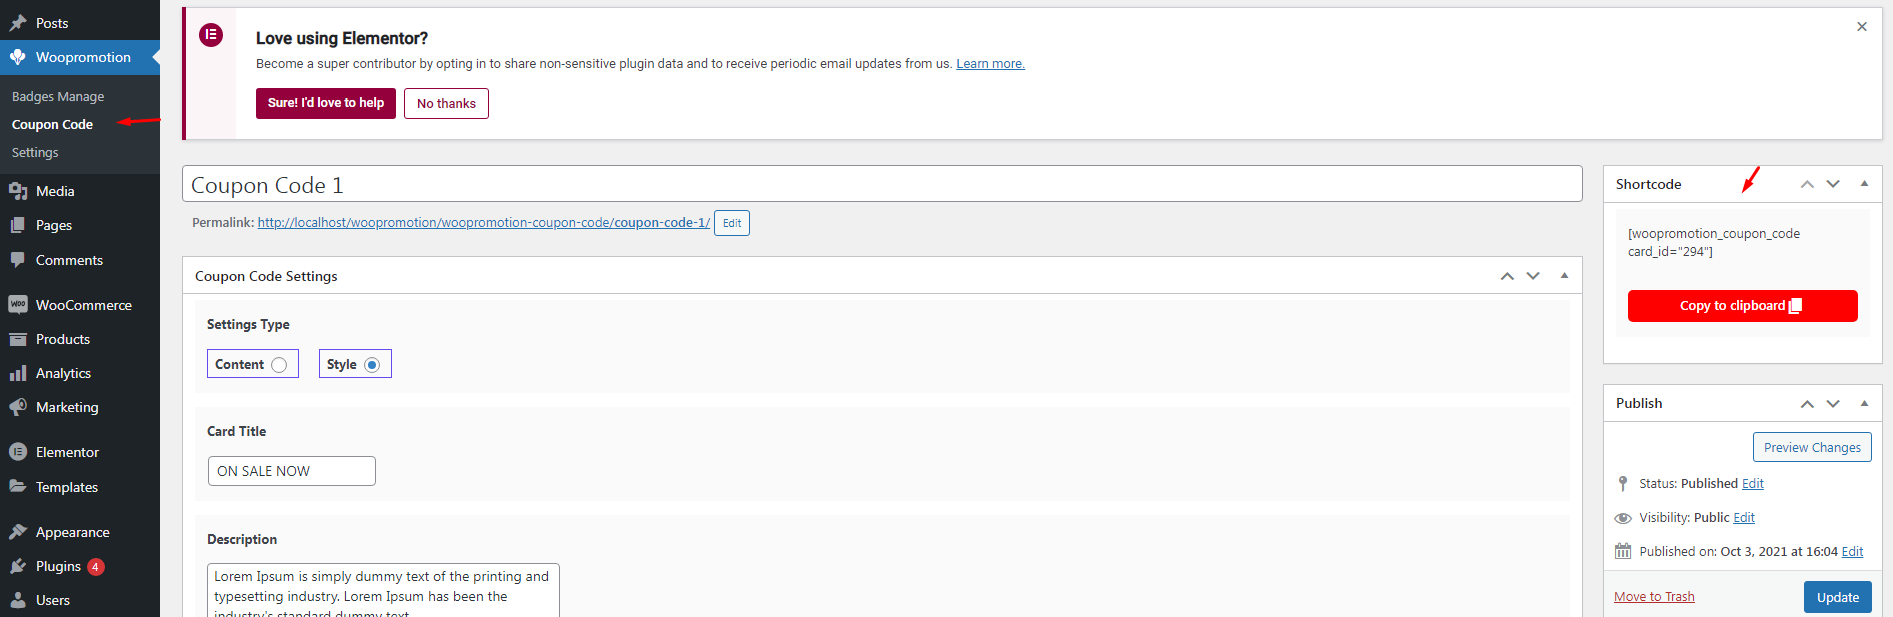The width and height of the screenshot is (1893, 617).
Task: Edit the Public visibility
Action: click(1744, 518)
